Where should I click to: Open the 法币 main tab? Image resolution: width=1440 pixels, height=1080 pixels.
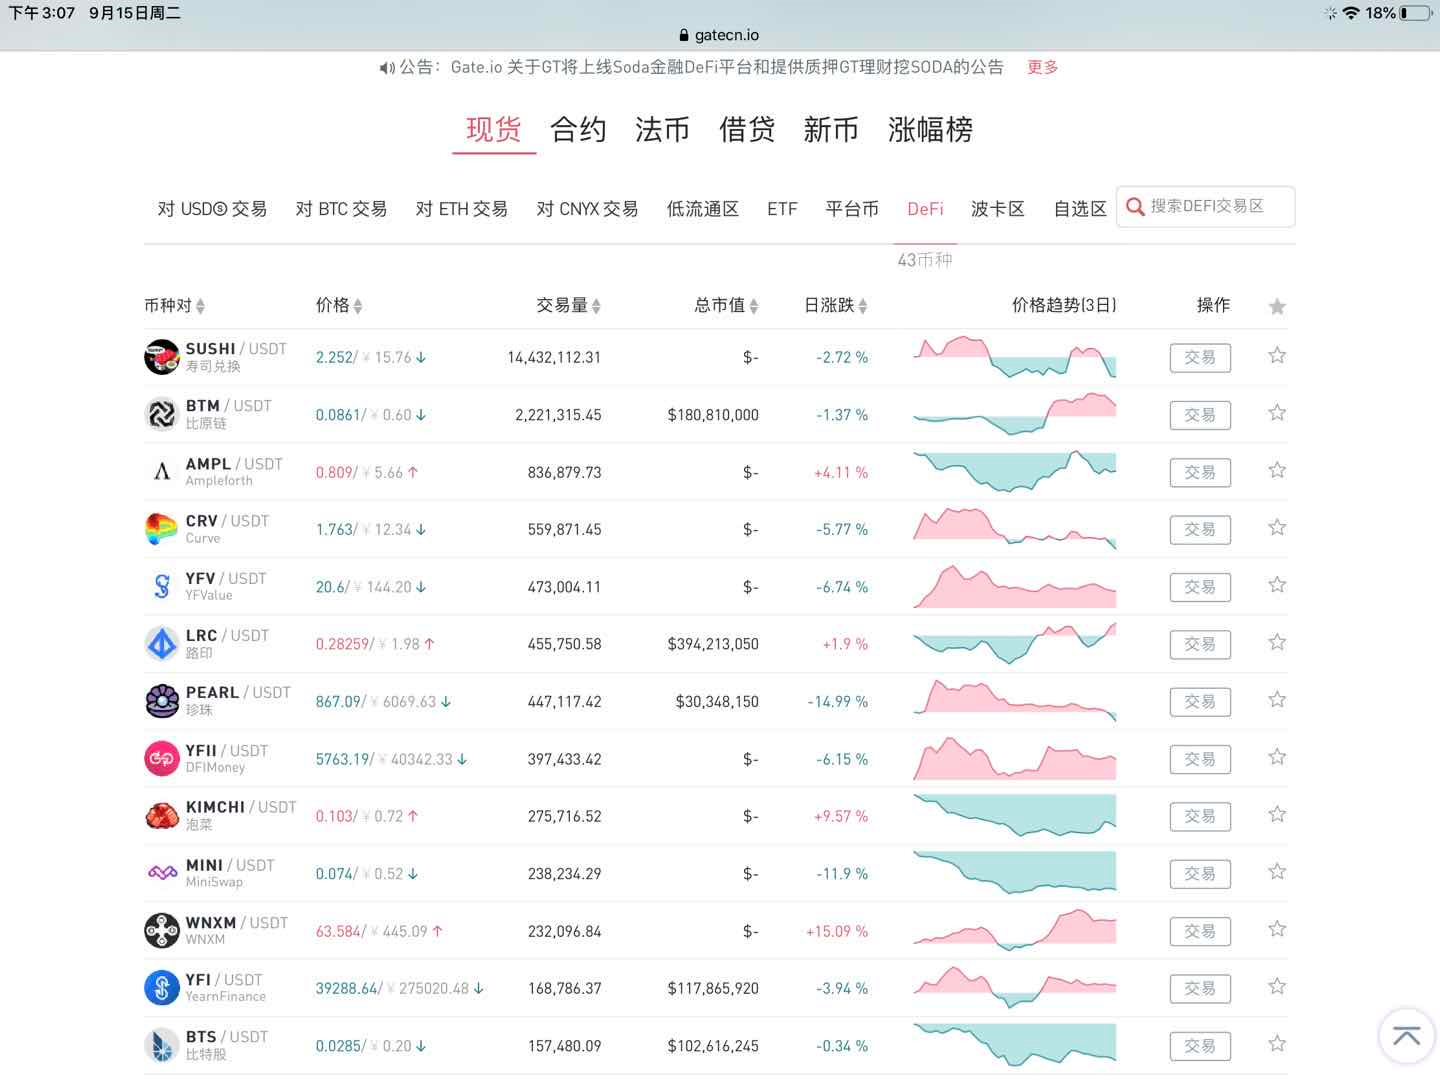pyautogui.click(x=662, y=130)
